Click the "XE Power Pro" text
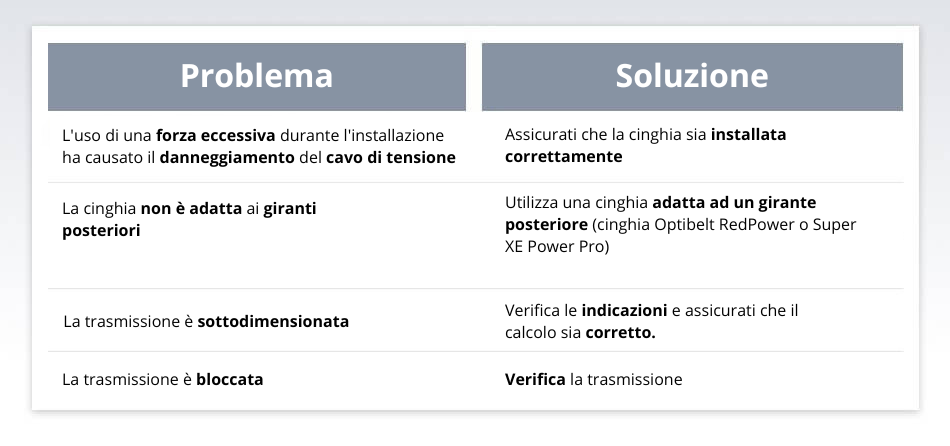 [x=556, y=248]
